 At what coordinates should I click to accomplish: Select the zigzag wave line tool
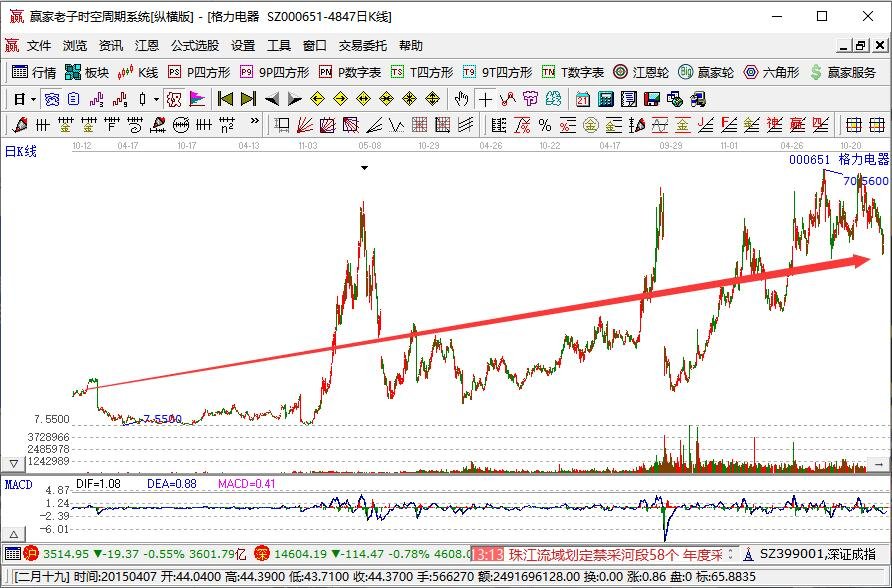(x=397, y=125)
